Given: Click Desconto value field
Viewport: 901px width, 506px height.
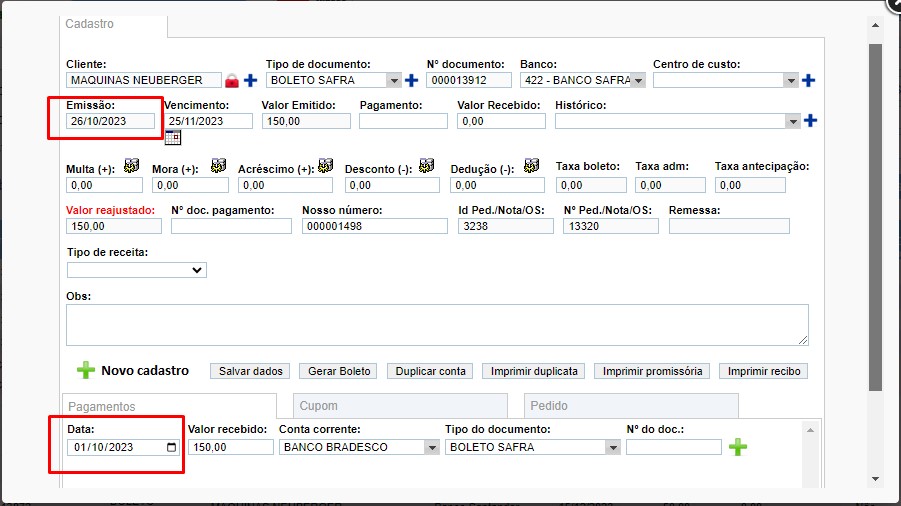Looking at the screenshot, I should [392, 185].
